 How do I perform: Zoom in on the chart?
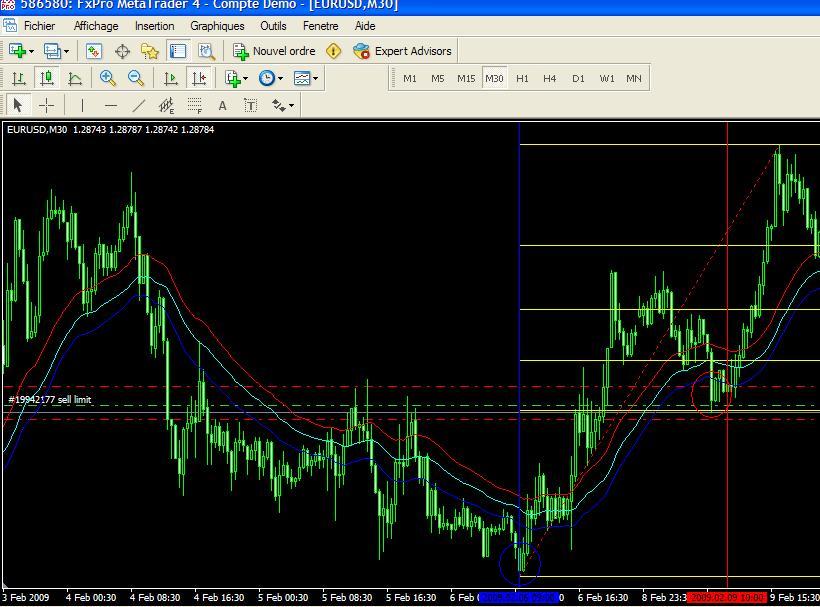point(107,78)
